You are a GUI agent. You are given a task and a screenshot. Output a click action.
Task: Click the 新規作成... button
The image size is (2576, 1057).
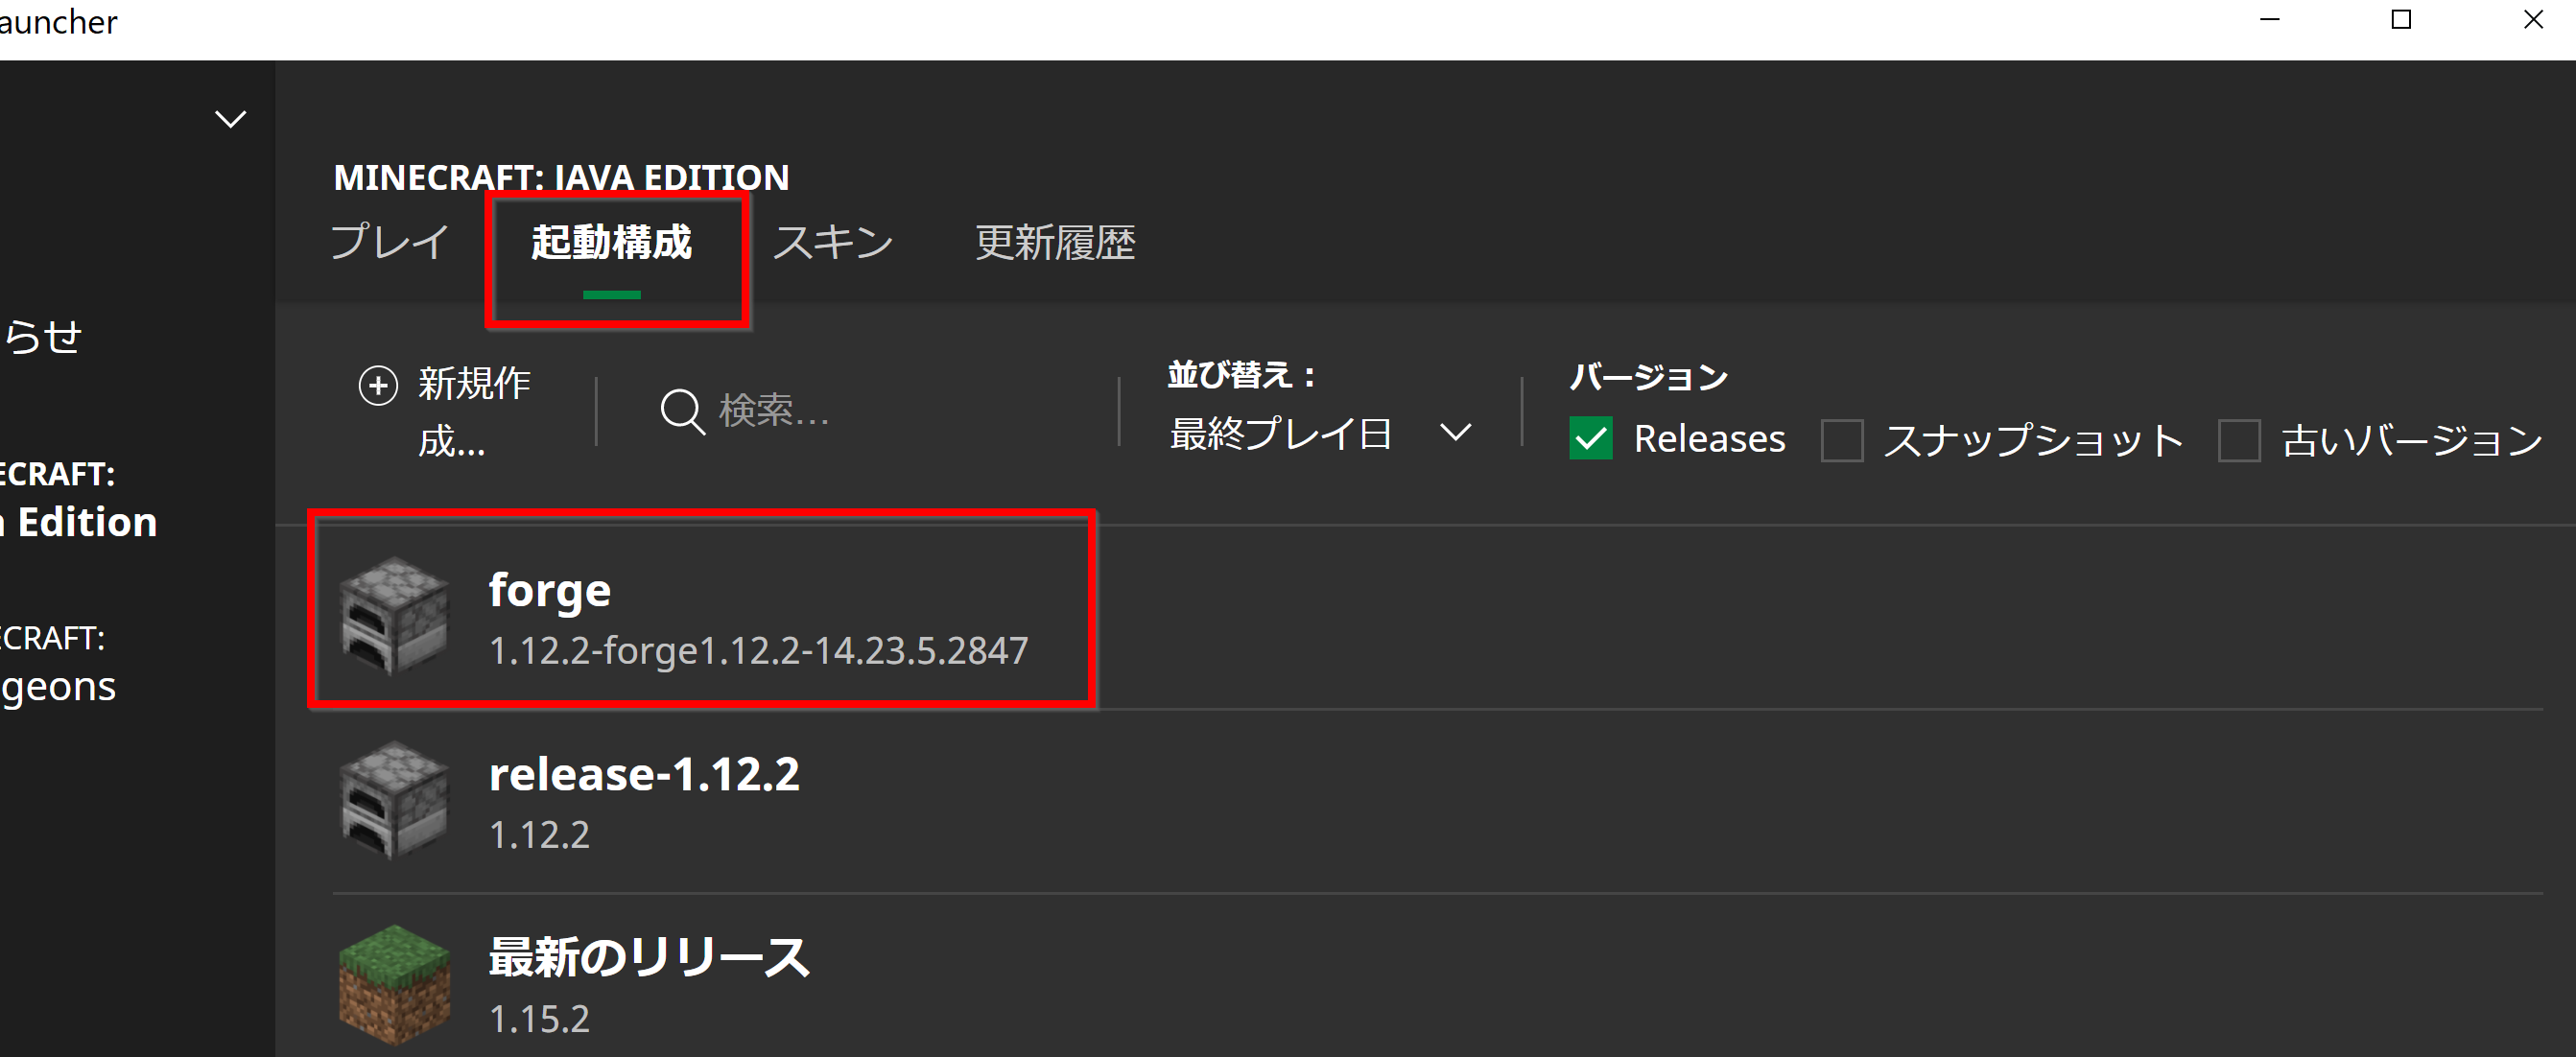tap(446, 411)
